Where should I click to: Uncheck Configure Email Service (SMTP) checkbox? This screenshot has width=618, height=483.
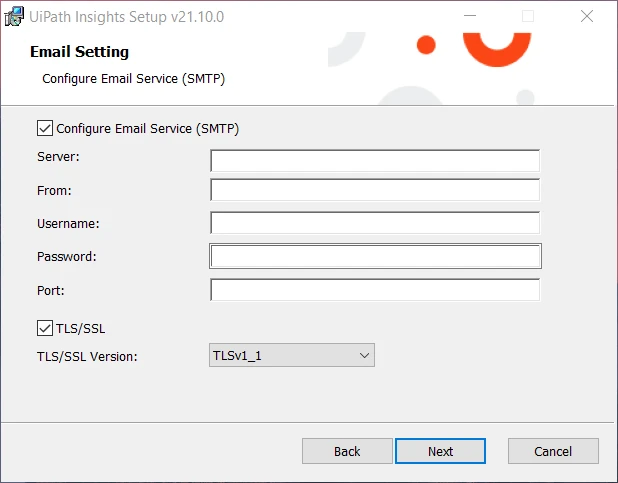pyautogui.click(x=45, y=128)
